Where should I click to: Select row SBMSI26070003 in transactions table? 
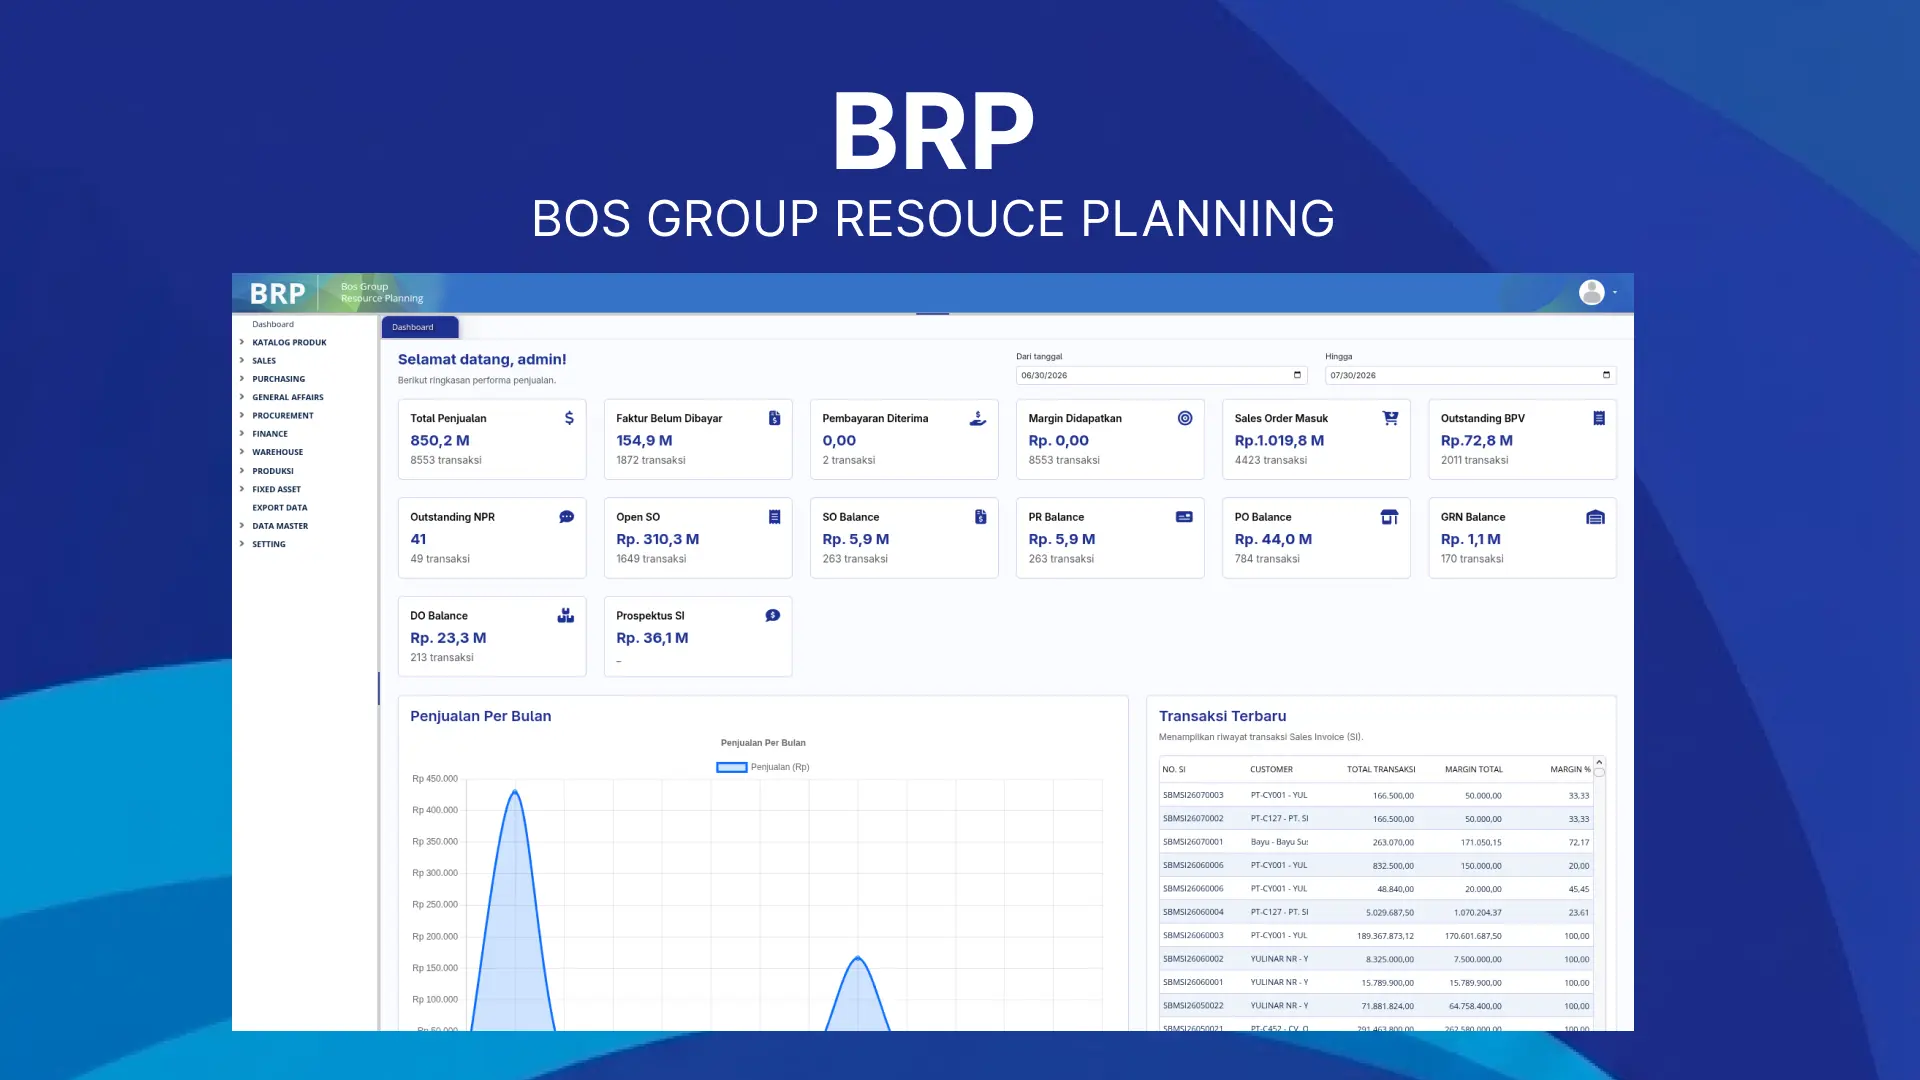(x=1376, y=795)
